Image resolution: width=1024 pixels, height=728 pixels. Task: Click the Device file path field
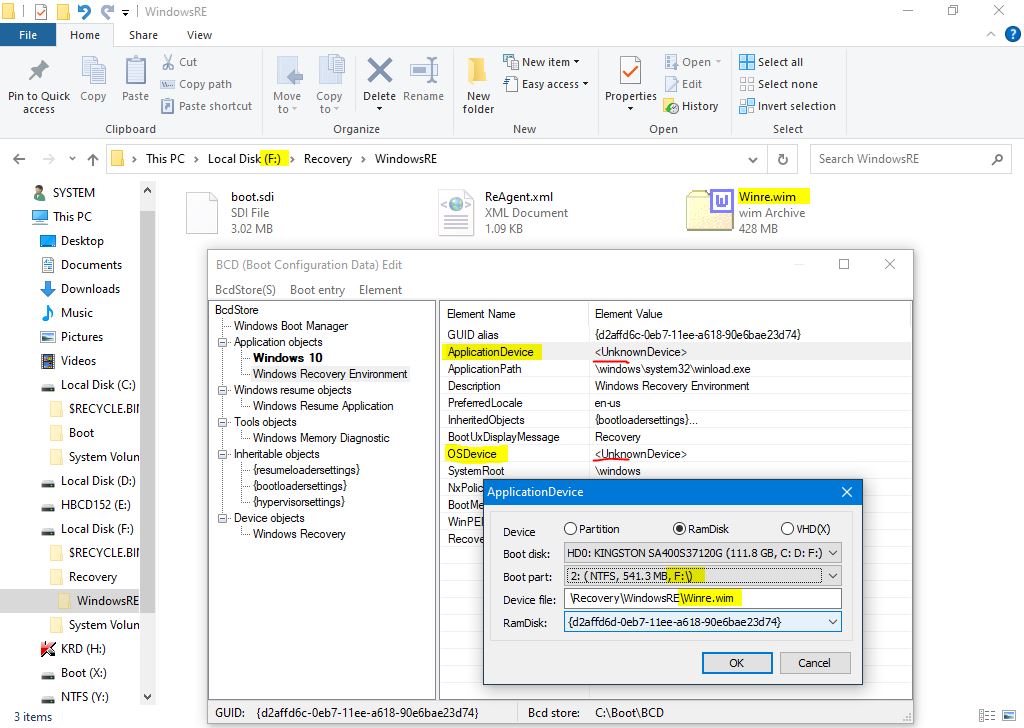click(x=702, y=598)
